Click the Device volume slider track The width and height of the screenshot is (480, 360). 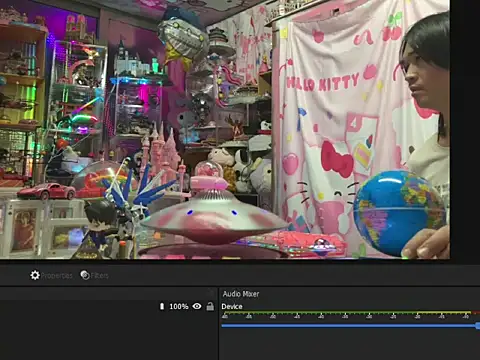(x=351, y=326)
